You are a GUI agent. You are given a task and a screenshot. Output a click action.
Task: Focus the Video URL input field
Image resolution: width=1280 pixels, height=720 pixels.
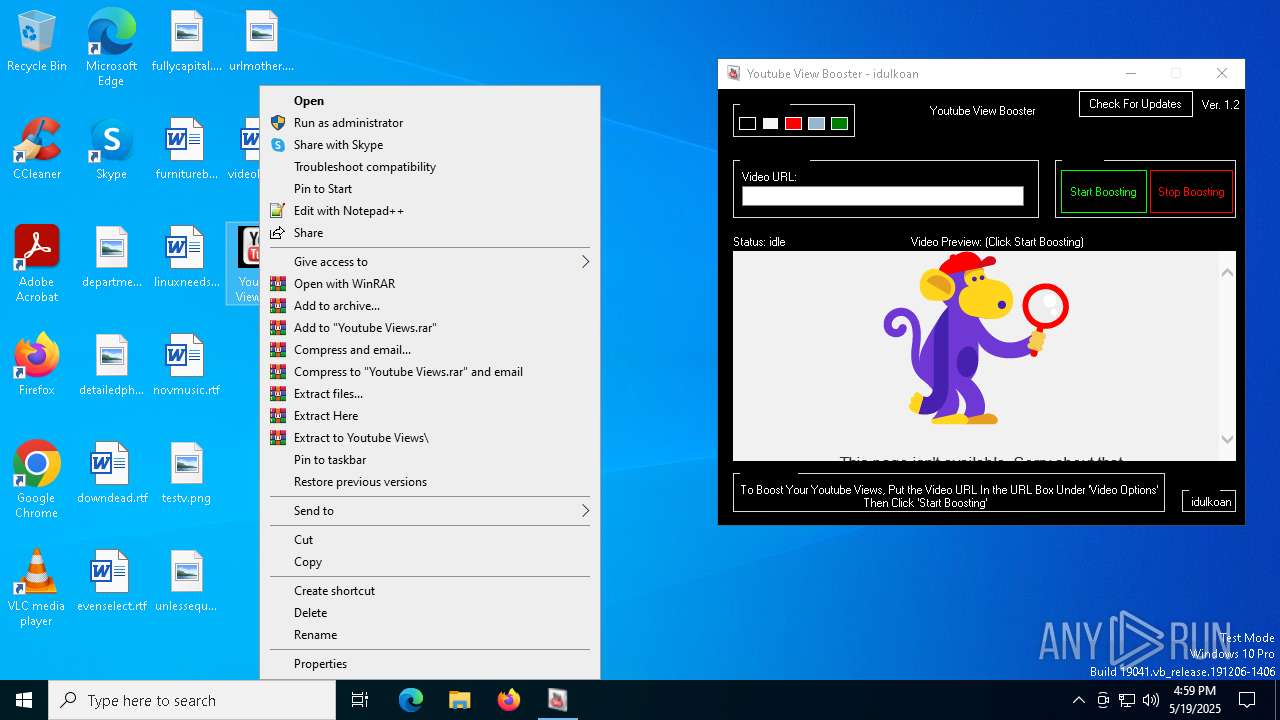click(883, 196)
